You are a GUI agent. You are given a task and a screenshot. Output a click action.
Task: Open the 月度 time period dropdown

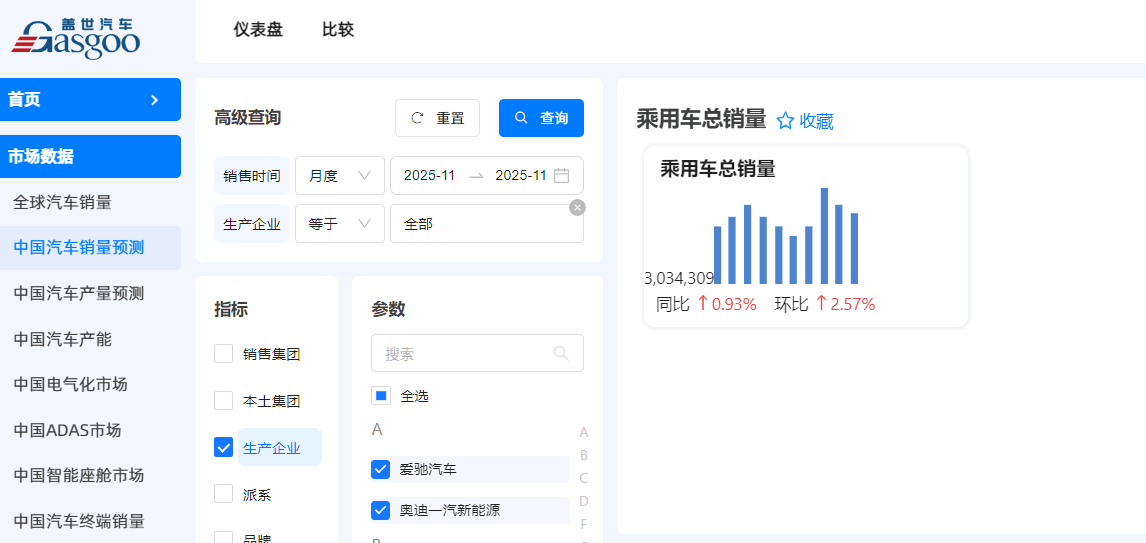pyautogui.click(x=339, y=175)
